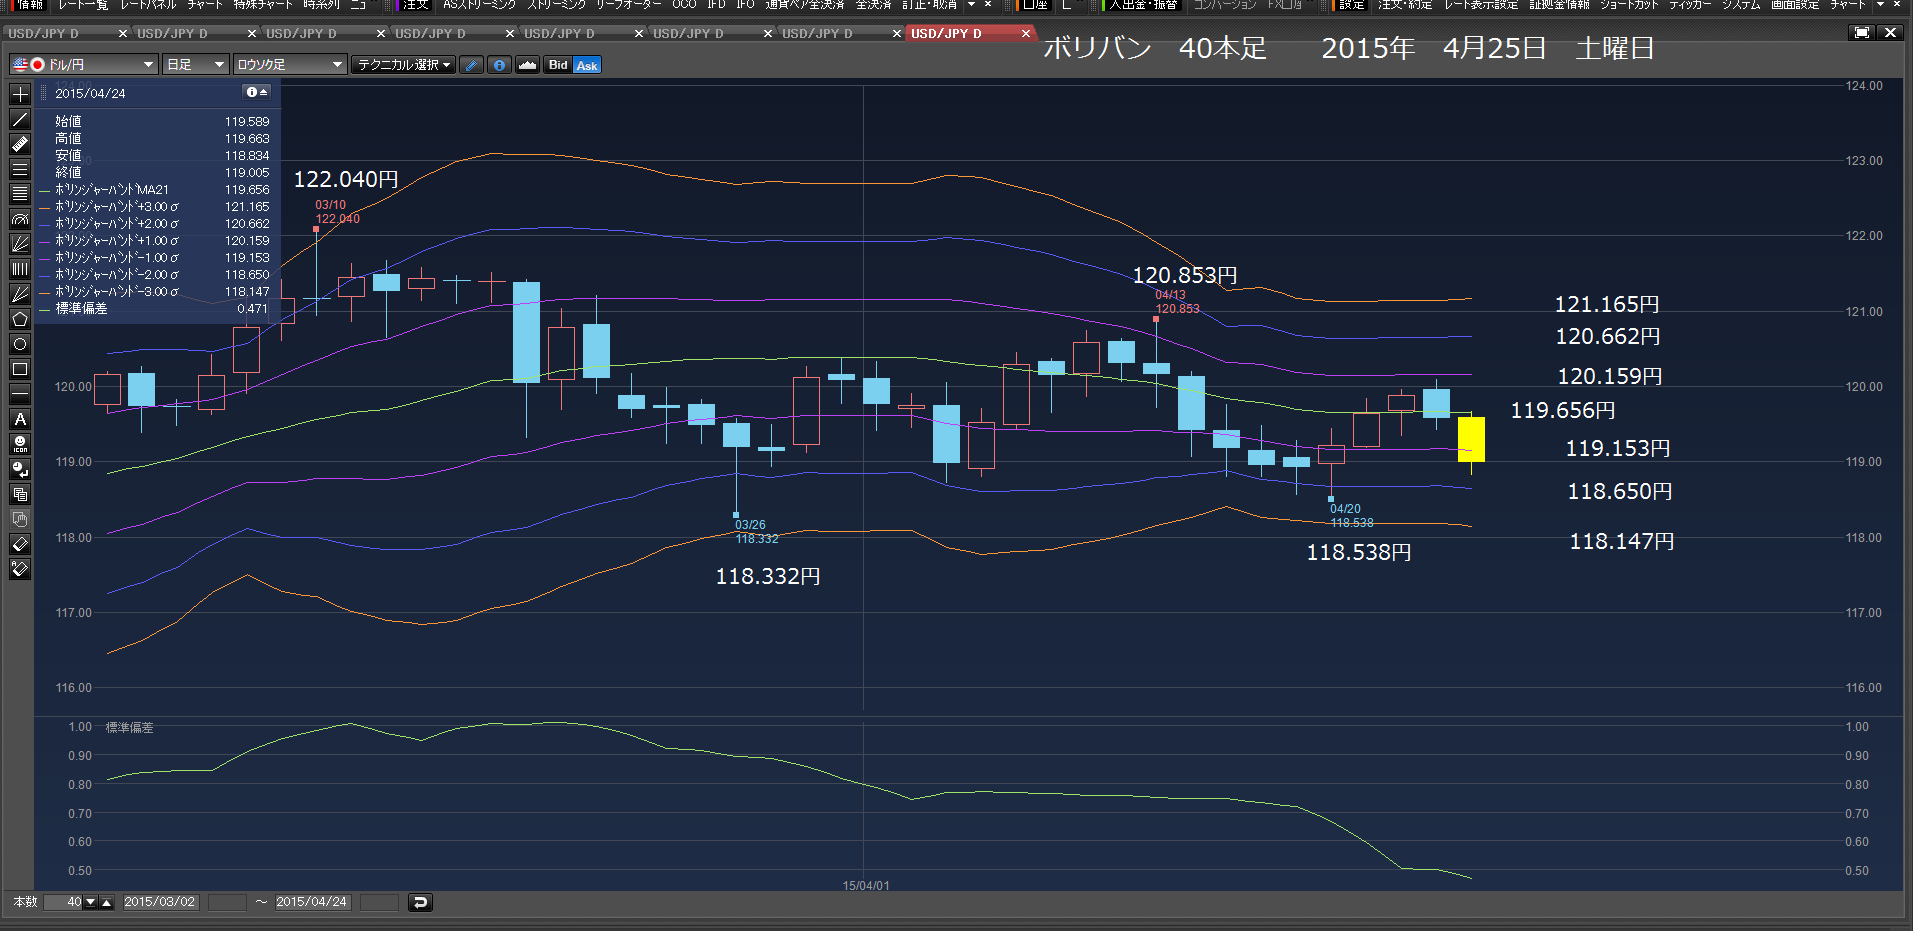Select the Fibonacci fan tool

tap(20, 244)
